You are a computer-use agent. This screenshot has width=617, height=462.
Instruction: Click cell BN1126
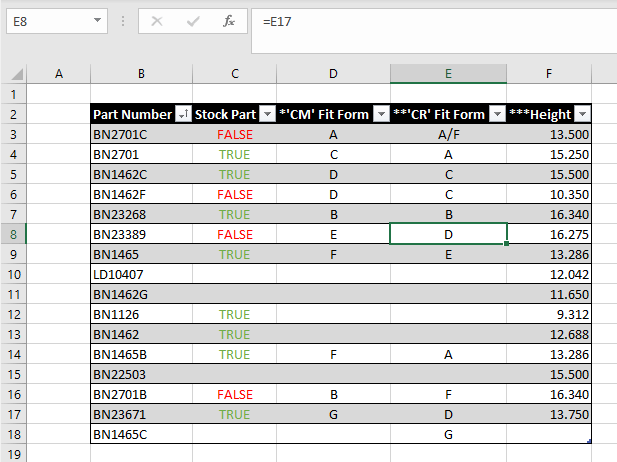[x=141, y=314]
